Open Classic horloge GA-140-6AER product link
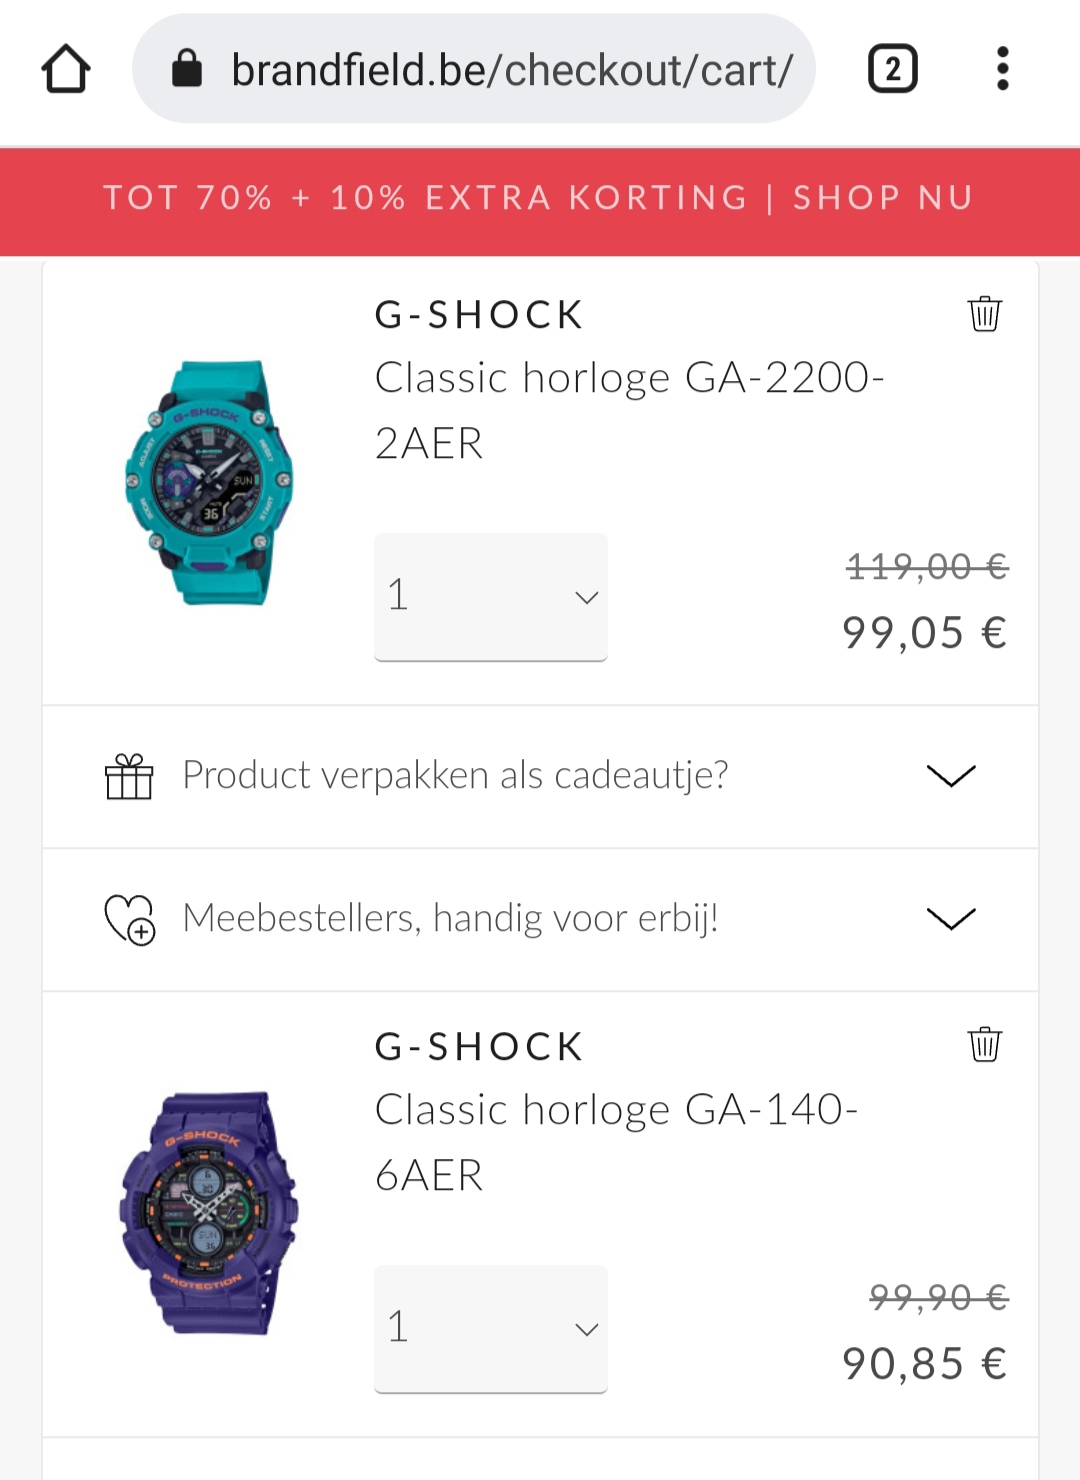This screenshot has width=1080, height=1480. pyautogui.click(x=617, y=1142)
